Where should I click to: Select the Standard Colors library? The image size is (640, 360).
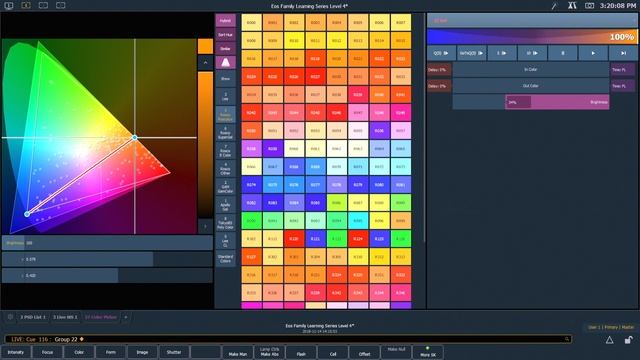225,259
